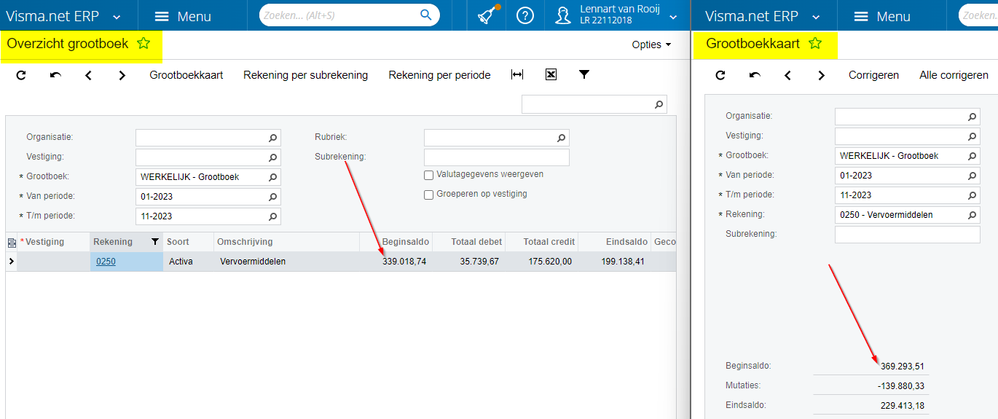Open Menu in right window
This screenshot has width=998, height=419.
click(883, 17)
